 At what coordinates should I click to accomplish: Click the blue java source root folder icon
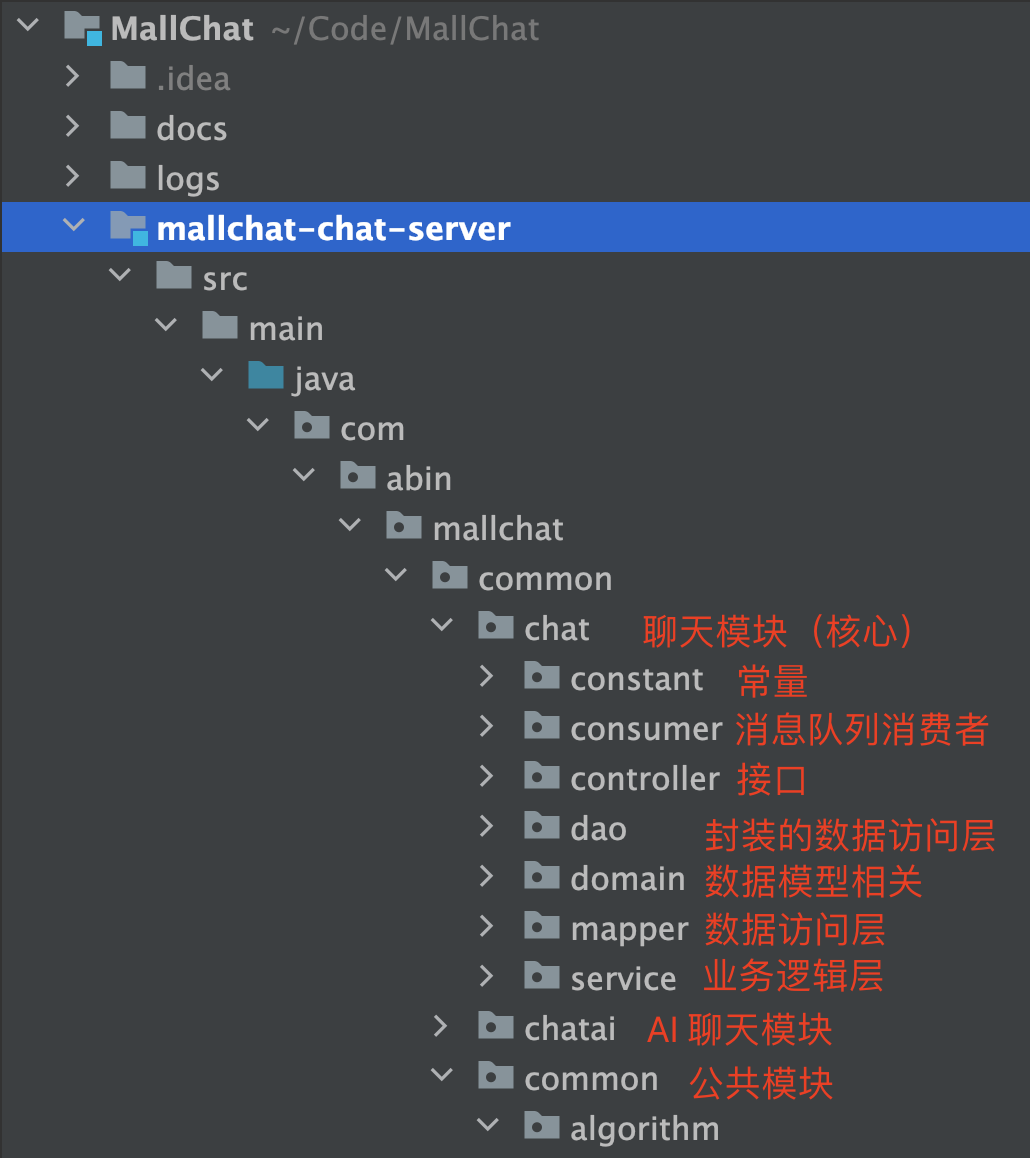click(x=266, y=376)
